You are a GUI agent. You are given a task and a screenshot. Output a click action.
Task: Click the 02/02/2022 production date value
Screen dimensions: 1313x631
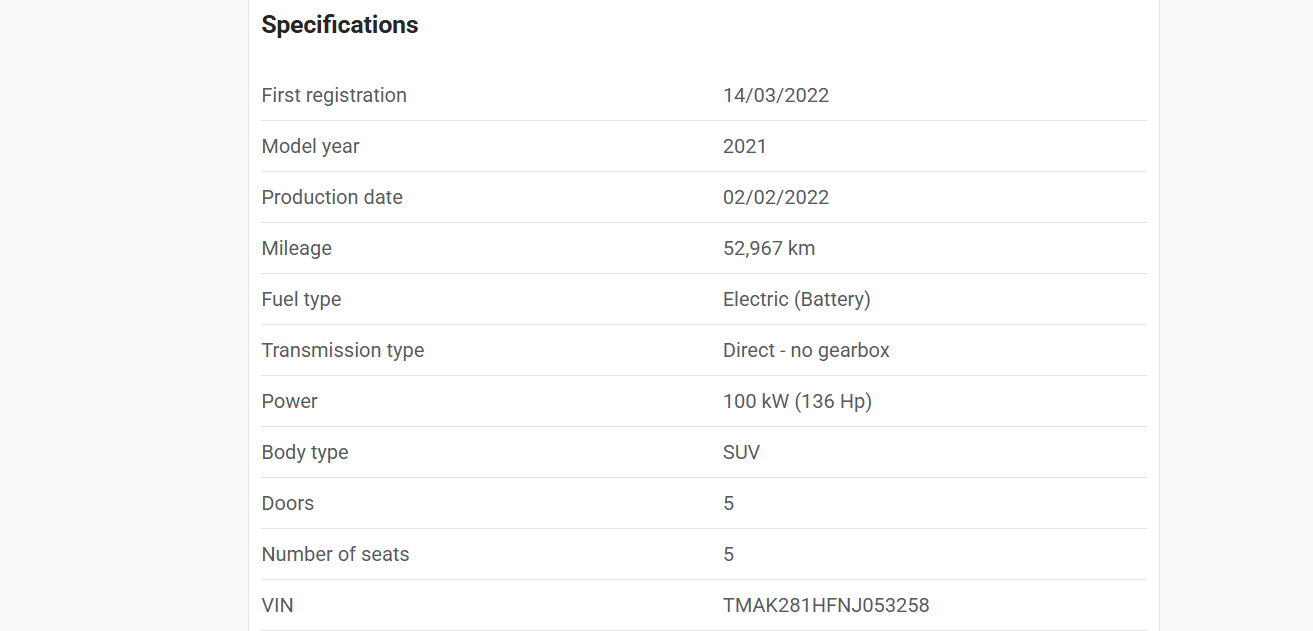[x=776, y=198]
